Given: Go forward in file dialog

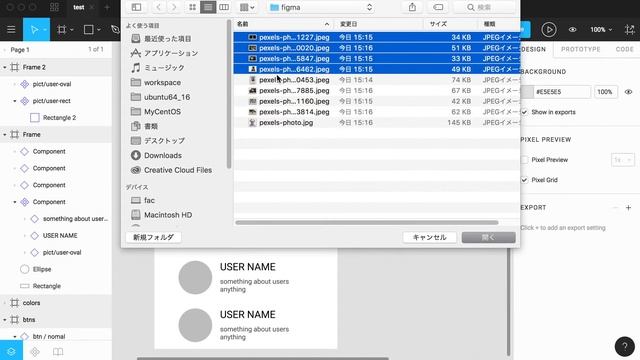Looking at the screenshot, I should [174, 7].
